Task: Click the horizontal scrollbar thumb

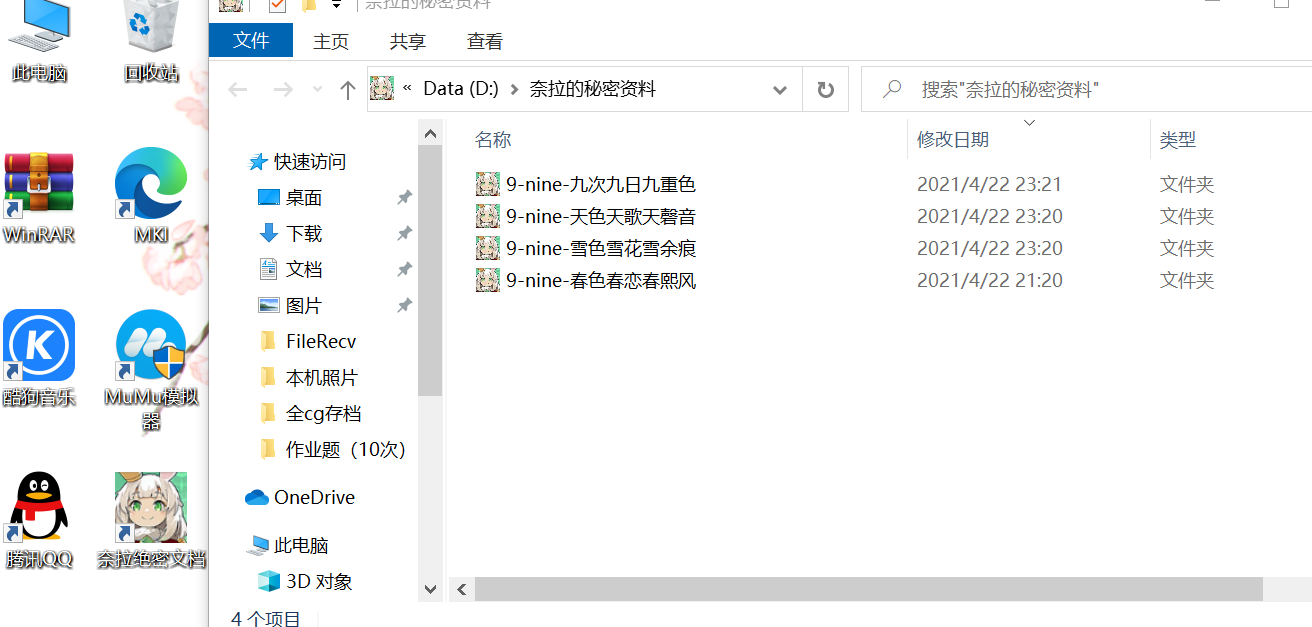Action: pyautogui.click(x=868, y=590)
